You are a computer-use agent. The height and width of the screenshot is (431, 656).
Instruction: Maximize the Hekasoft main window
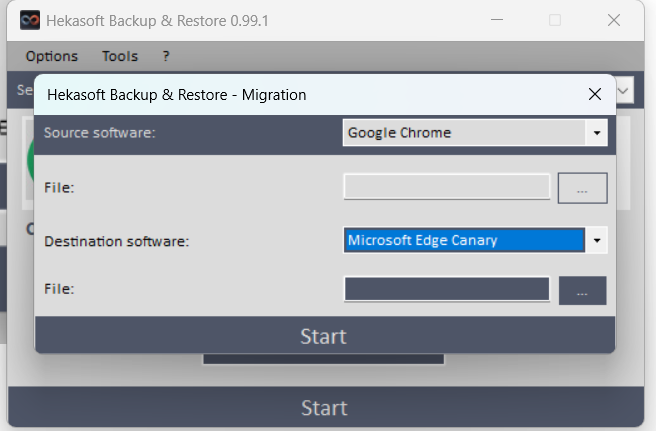click(x=555, y=20)
